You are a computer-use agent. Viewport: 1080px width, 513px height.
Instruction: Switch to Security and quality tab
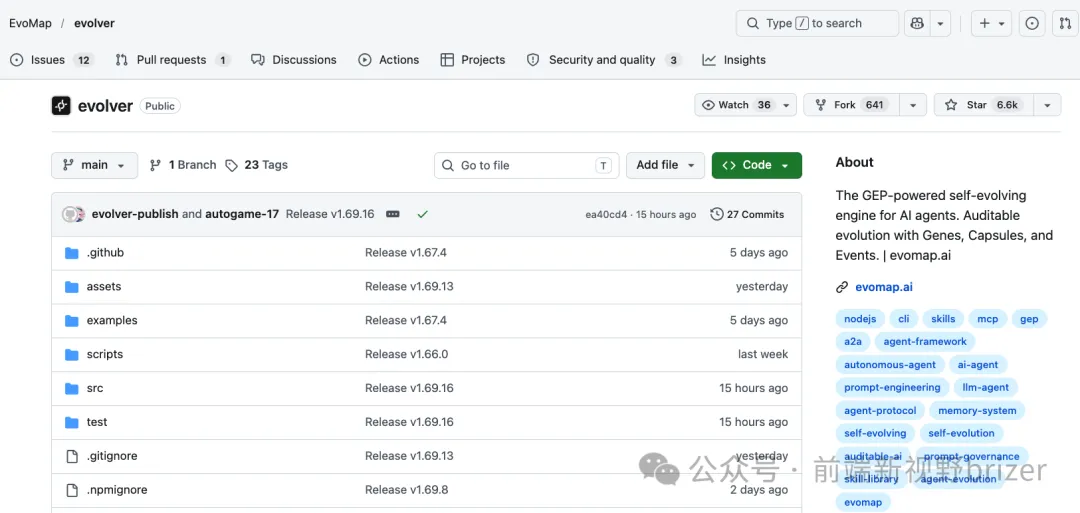click(x=604, y=60)
